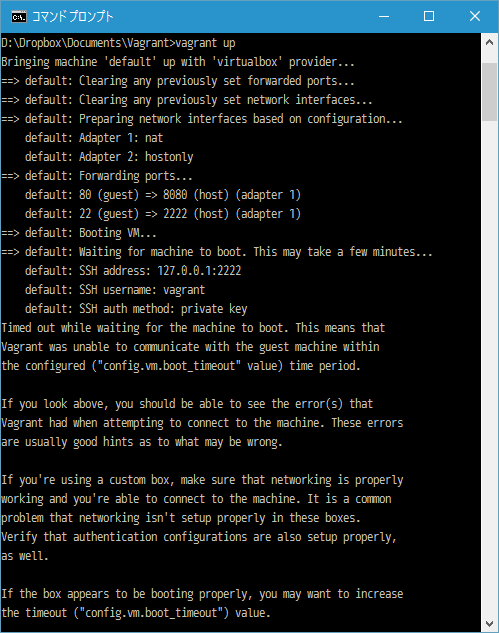Click the scrollbar up arrow
The width and height of the screenshot is (499, 633).
point(489,42)
